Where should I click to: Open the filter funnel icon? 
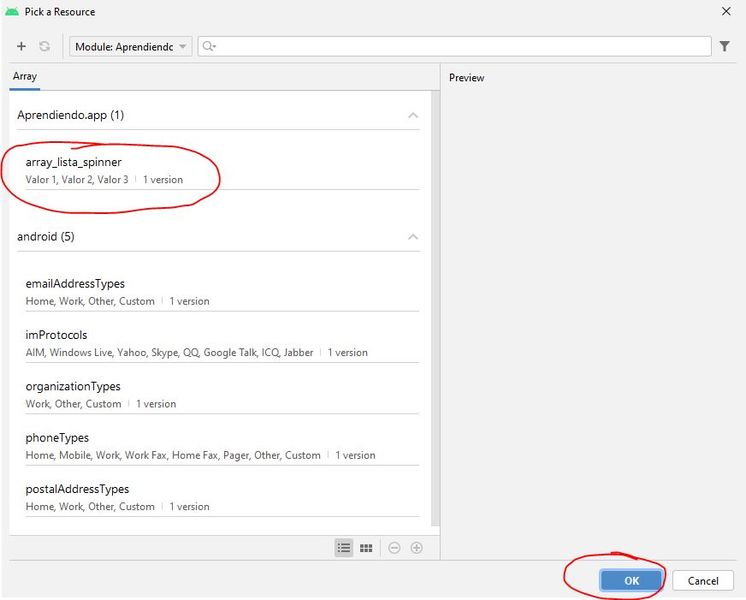724,46
